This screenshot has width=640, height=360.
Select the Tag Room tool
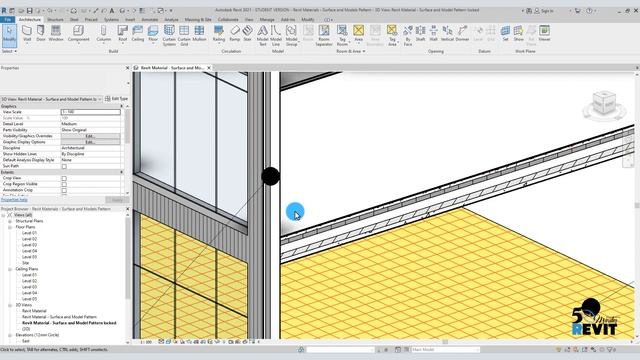[342, 36]
